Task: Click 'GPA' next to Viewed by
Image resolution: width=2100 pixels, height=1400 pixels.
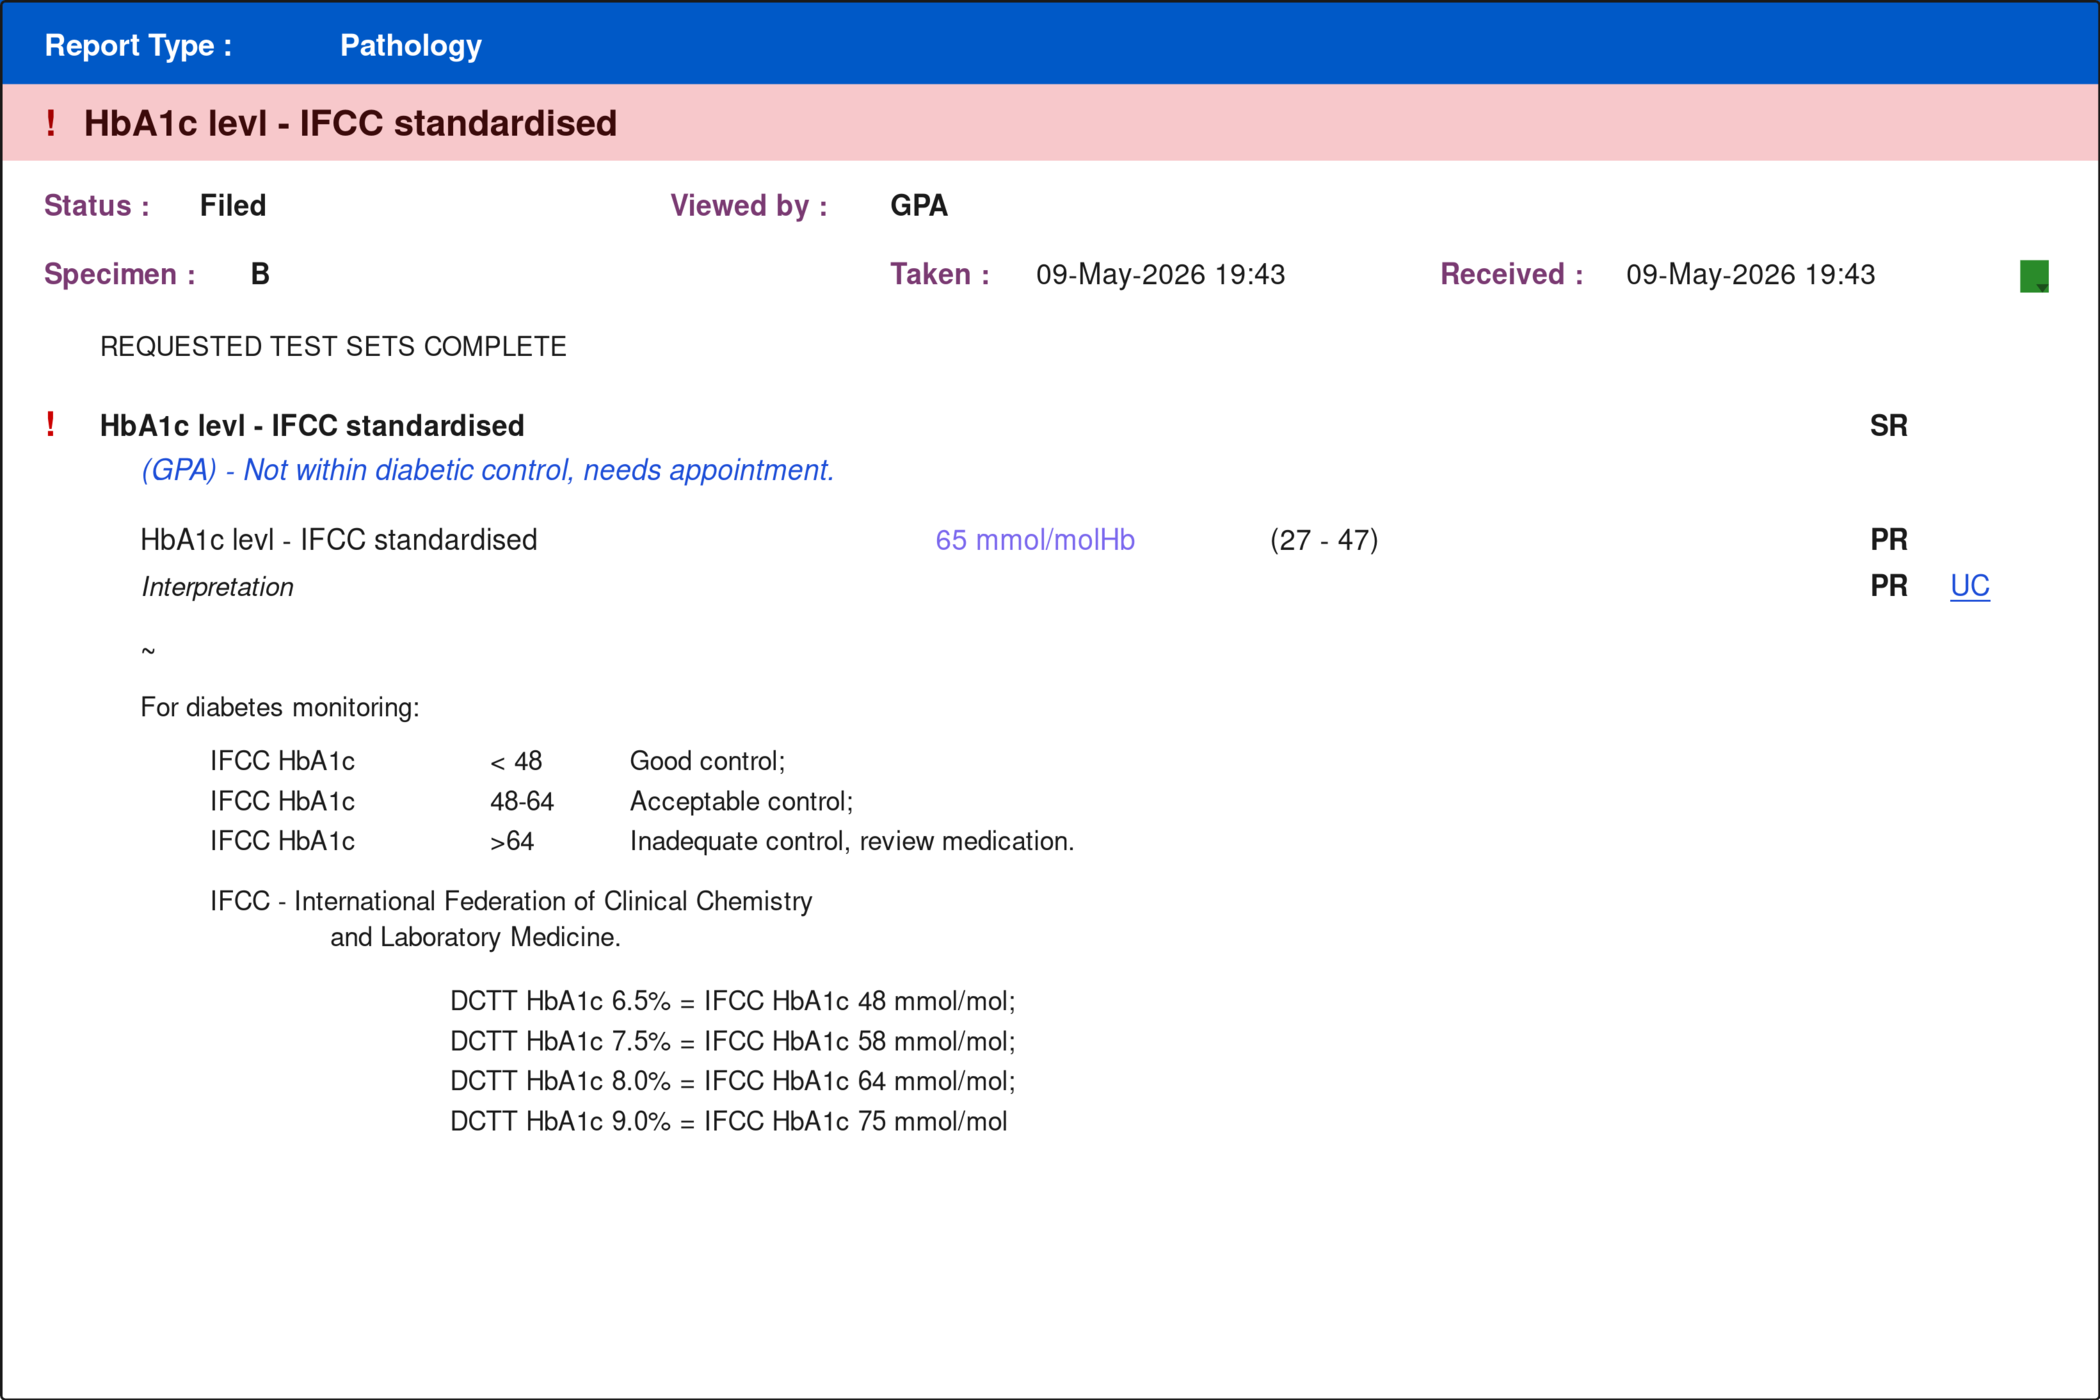Action: (919, 205)
